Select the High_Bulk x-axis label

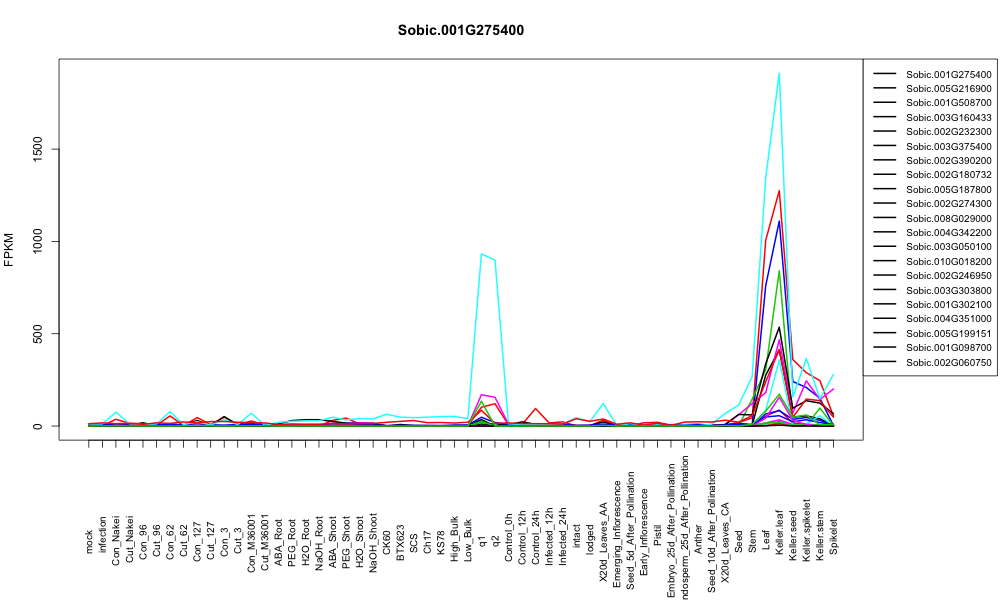pyautogui.click(x=454, y=534)
